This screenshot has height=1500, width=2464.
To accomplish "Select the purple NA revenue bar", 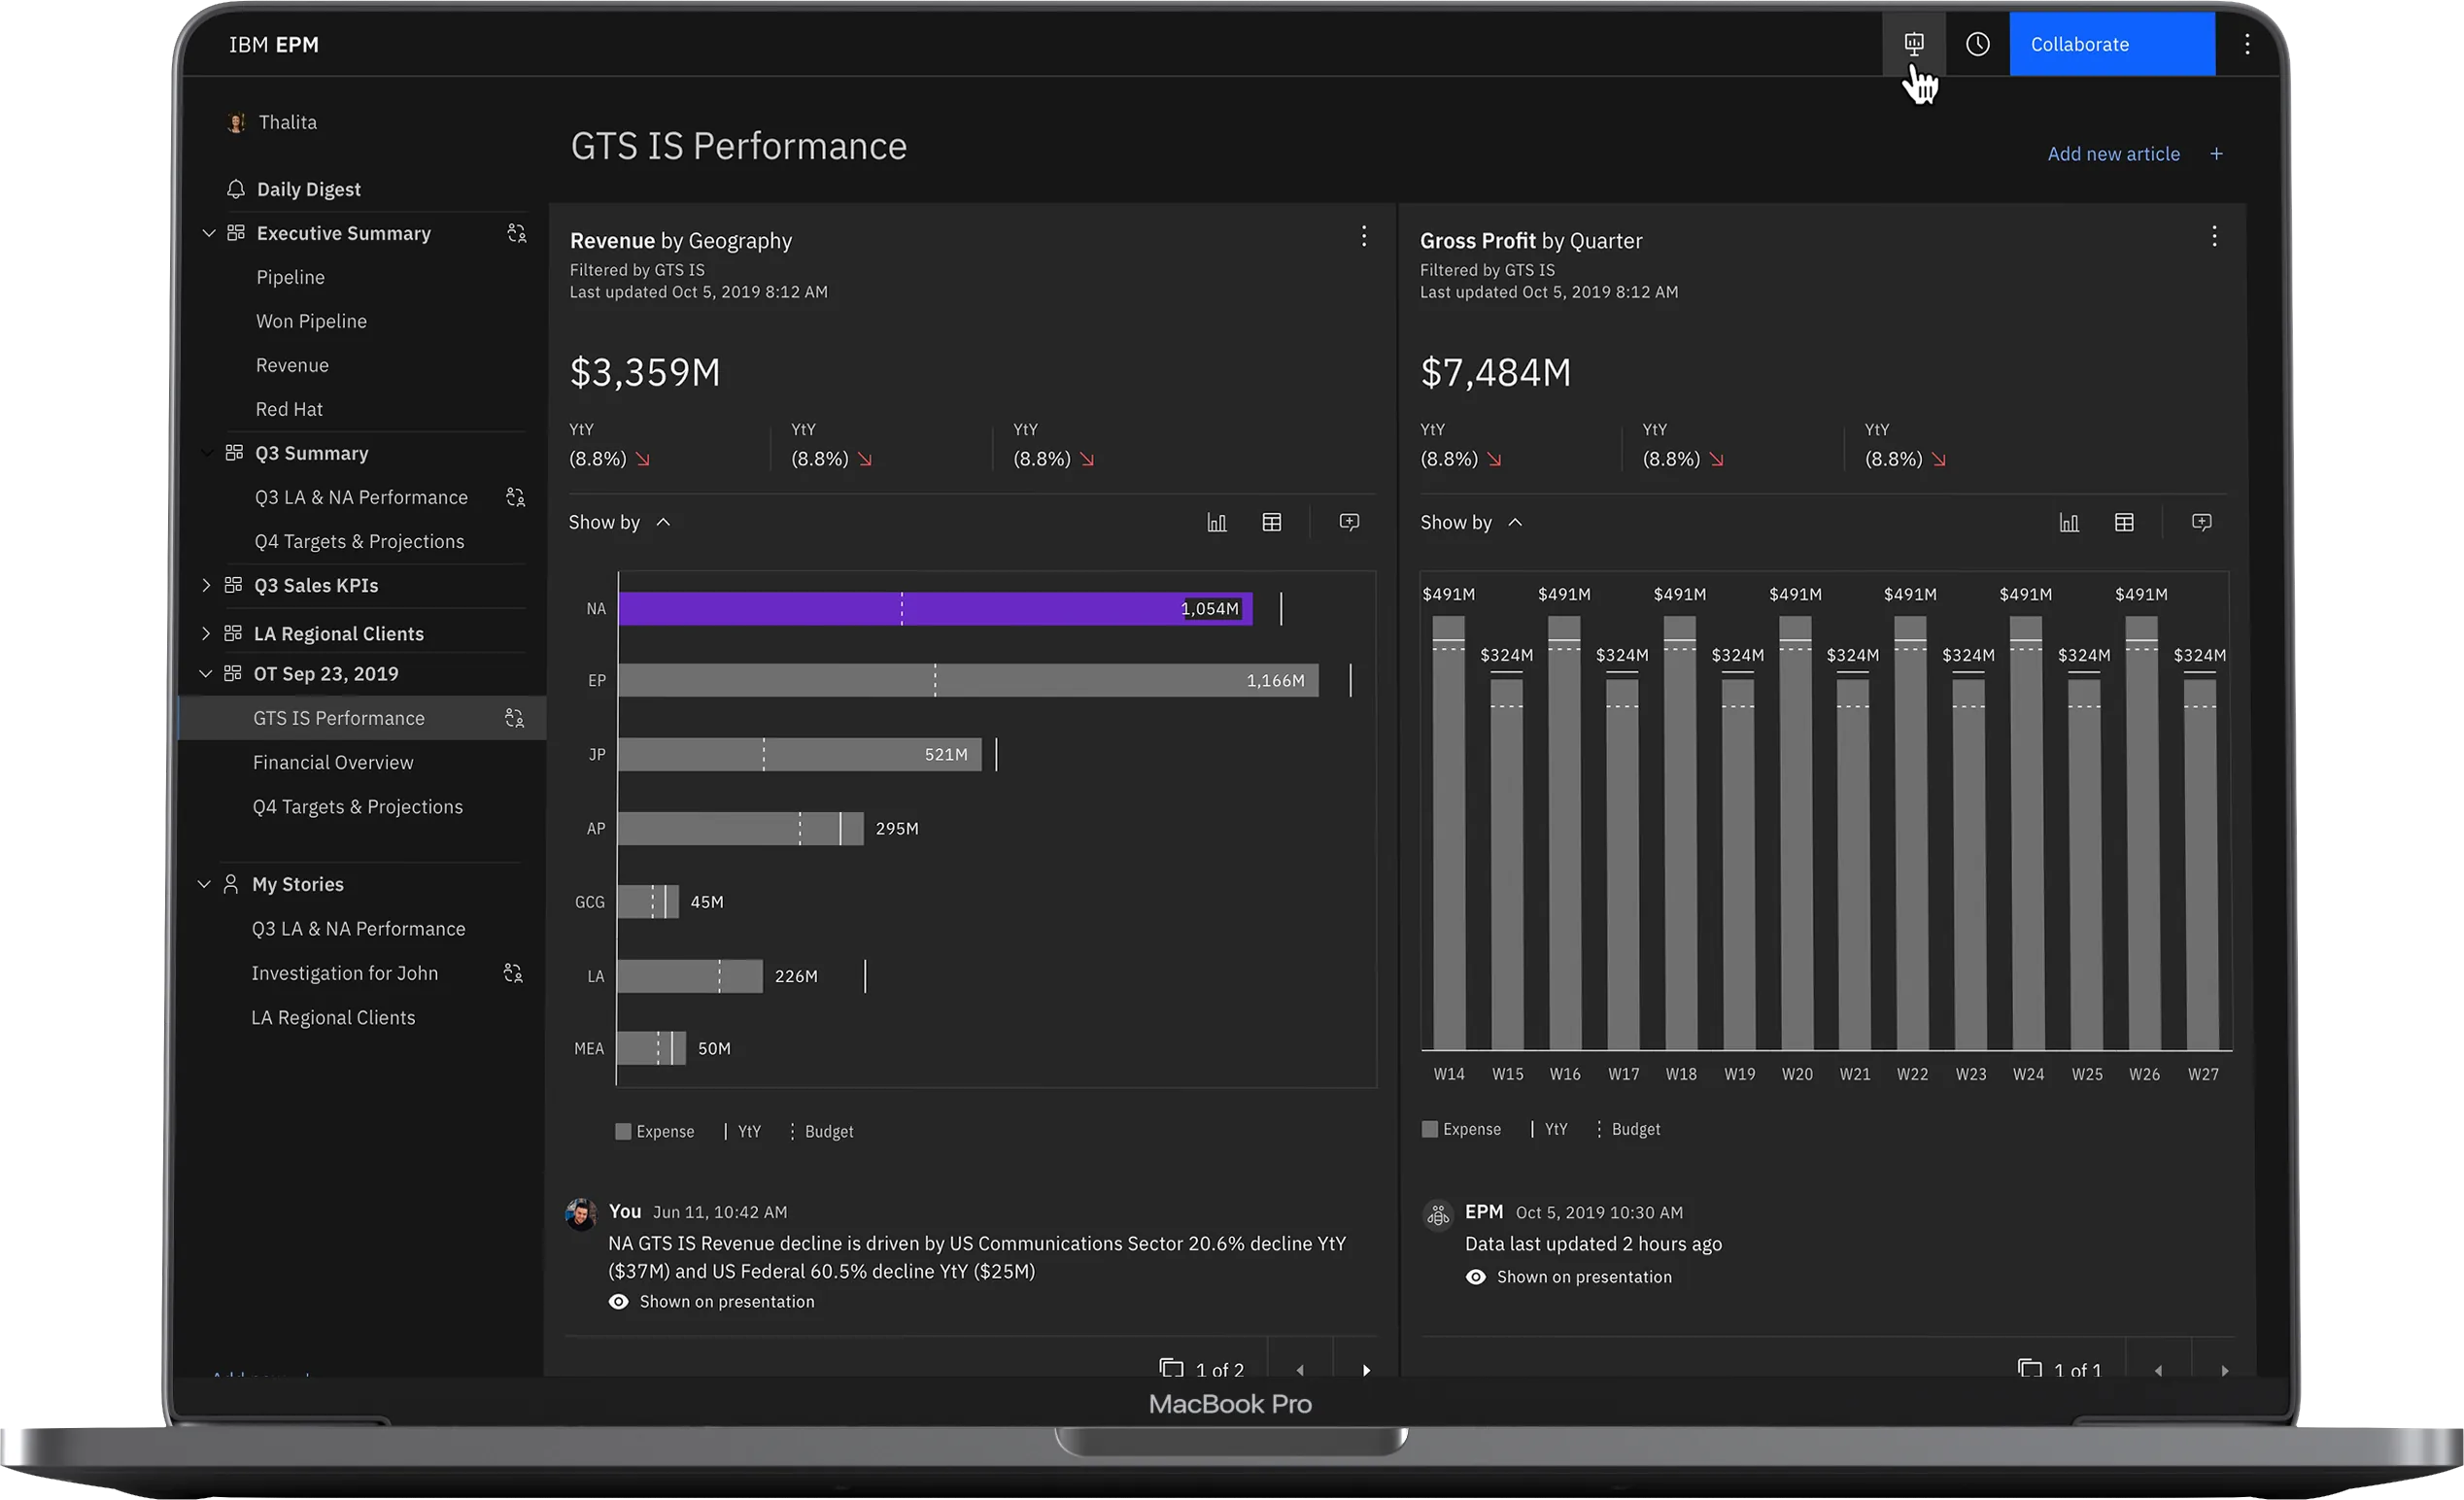I will pyautogui.click(x=935, y=608).
